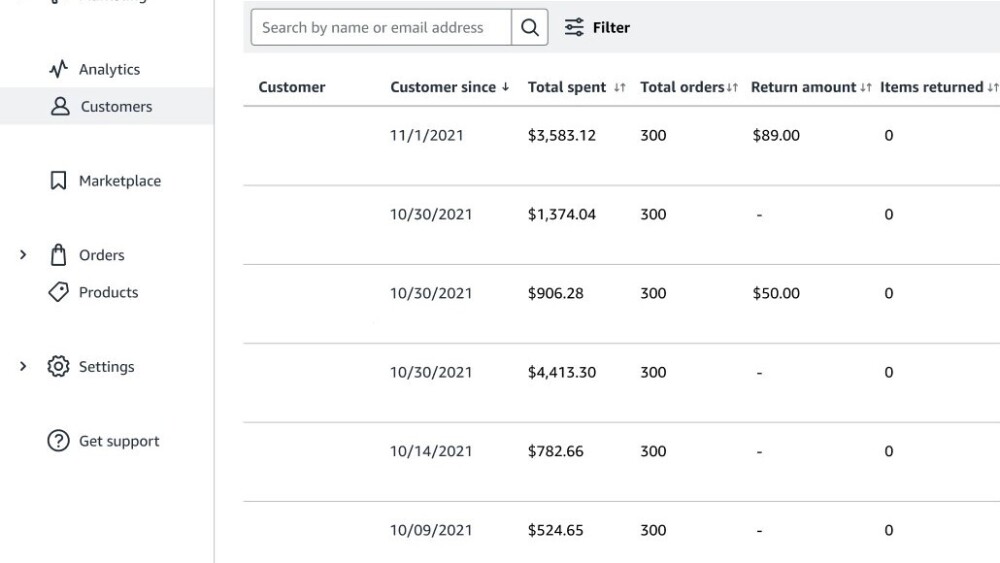Viewport: 1000px width, 563px height.
Task: Click 10/30/2021 date in the $4,413.30 row
Action: click(431, 372)
